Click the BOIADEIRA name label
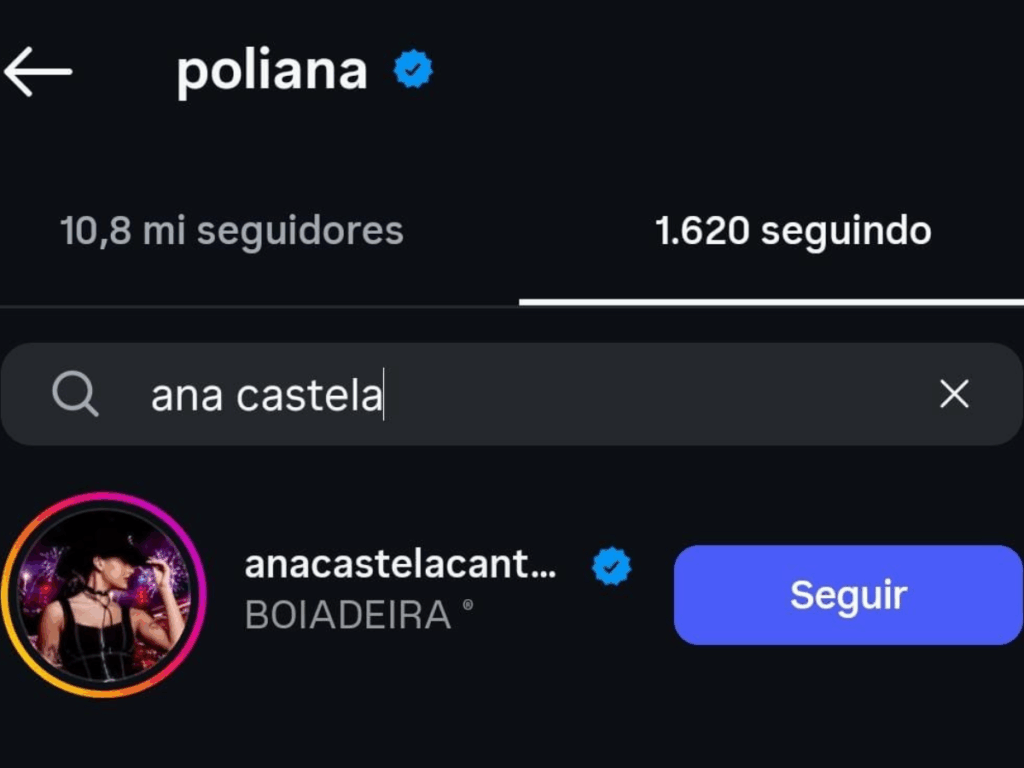 pos(348,615)
